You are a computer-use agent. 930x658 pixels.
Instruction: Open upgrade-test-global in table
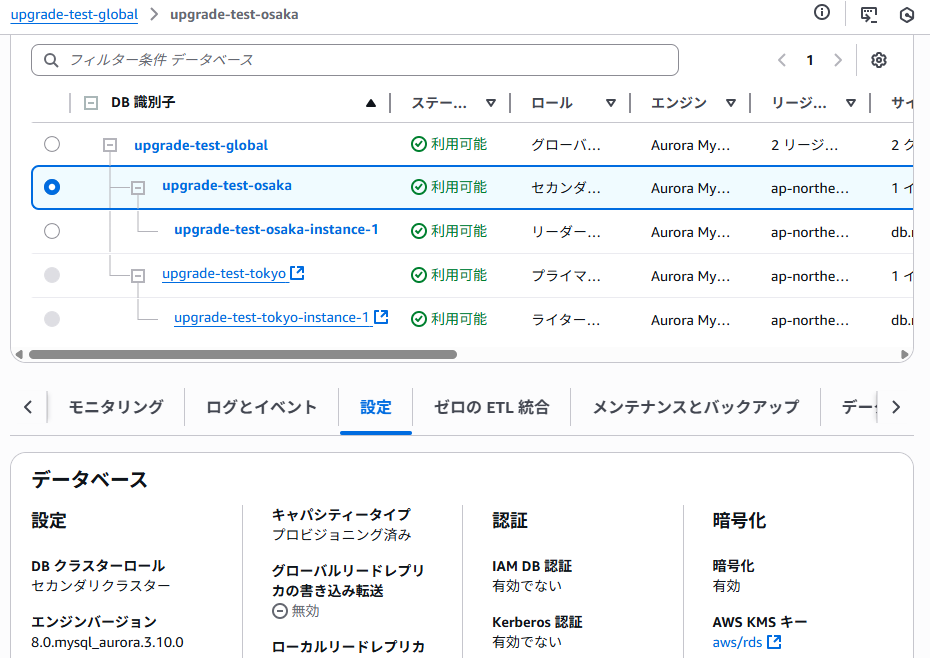point(201,145)
